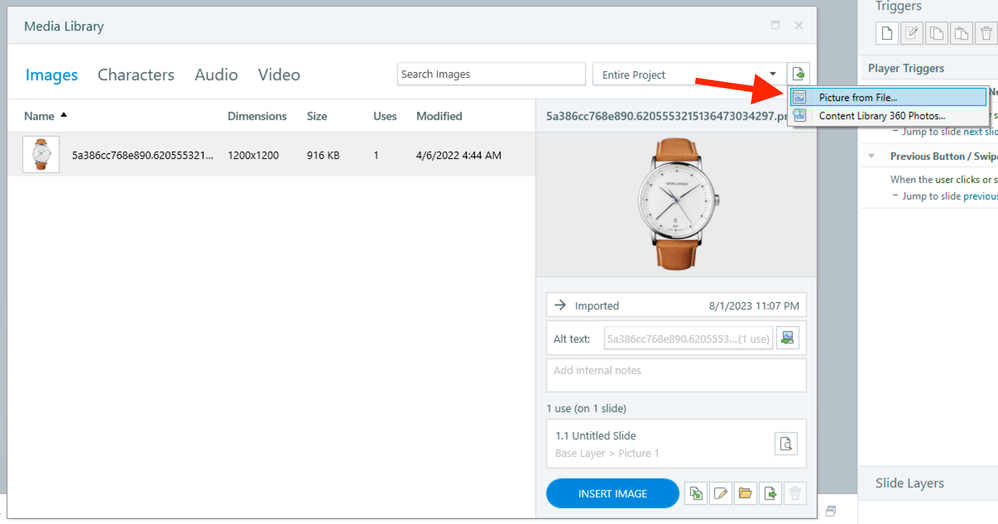The height and width of the screenshot is (524, 998).
Task: Click the Slide Layers panel heading
Action: [909, 483]
